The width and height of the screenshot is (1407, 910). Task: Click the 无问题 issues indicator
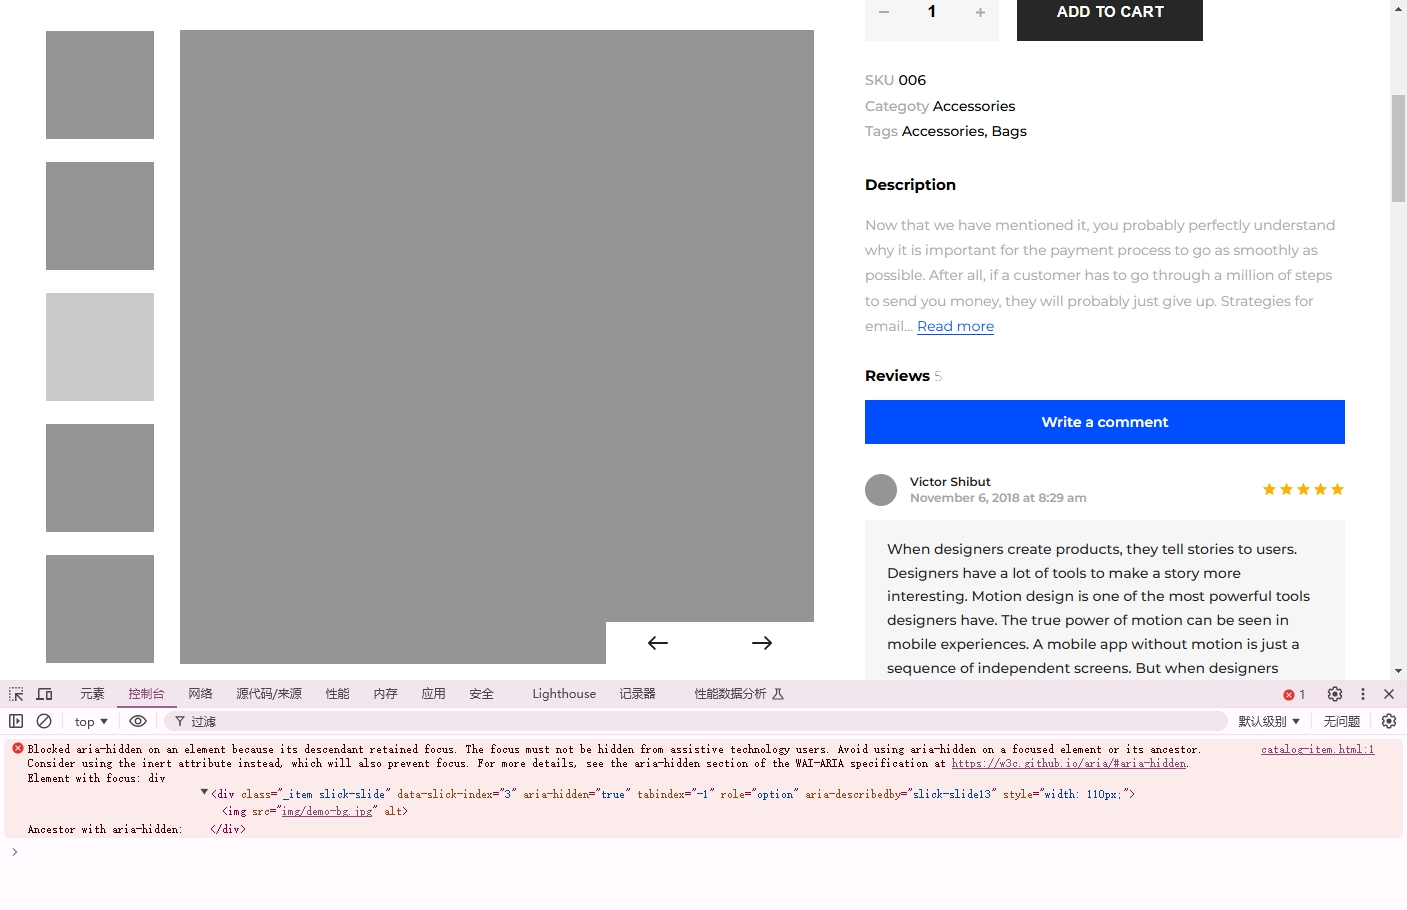(x=1342, y=721)
